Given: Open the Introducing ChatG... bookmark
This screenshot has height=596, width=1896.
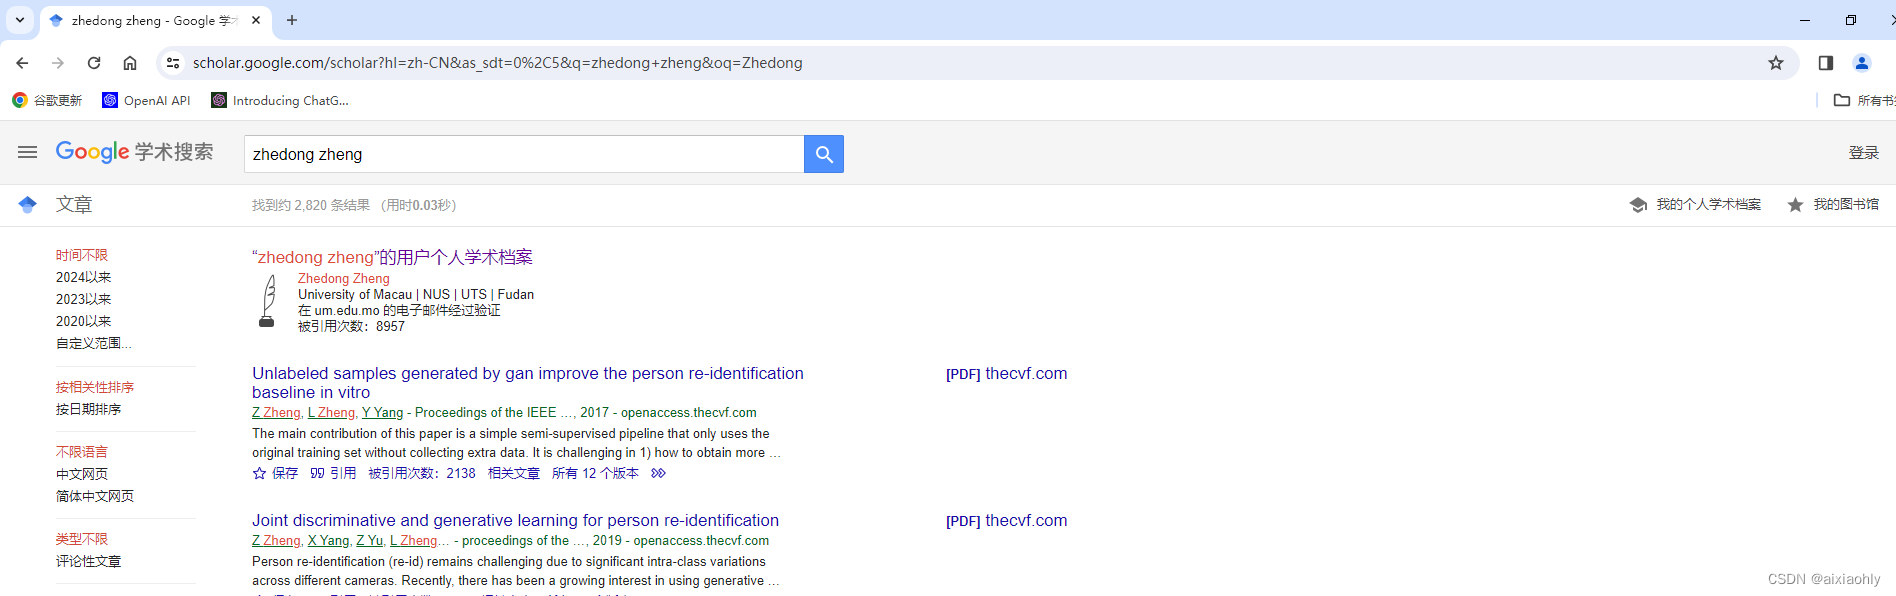Looking at the screenshot, I should point(280,100).
